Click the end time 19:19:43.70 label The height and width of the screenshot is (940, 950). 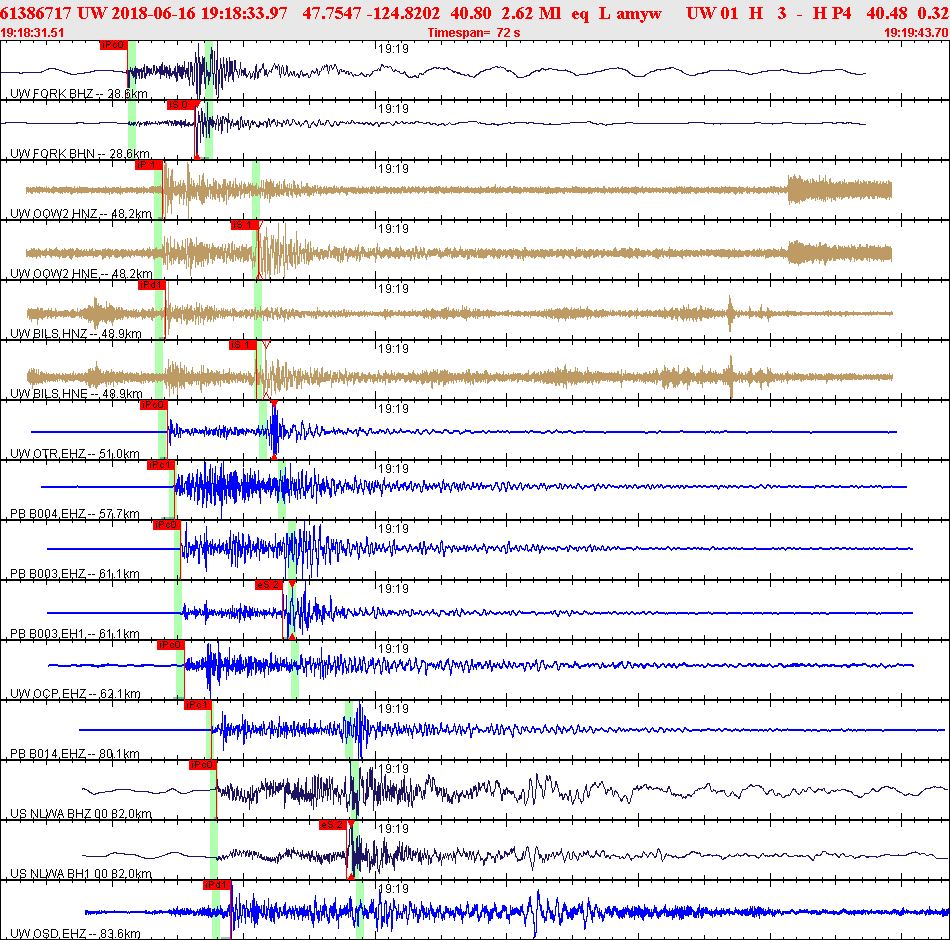917,33
